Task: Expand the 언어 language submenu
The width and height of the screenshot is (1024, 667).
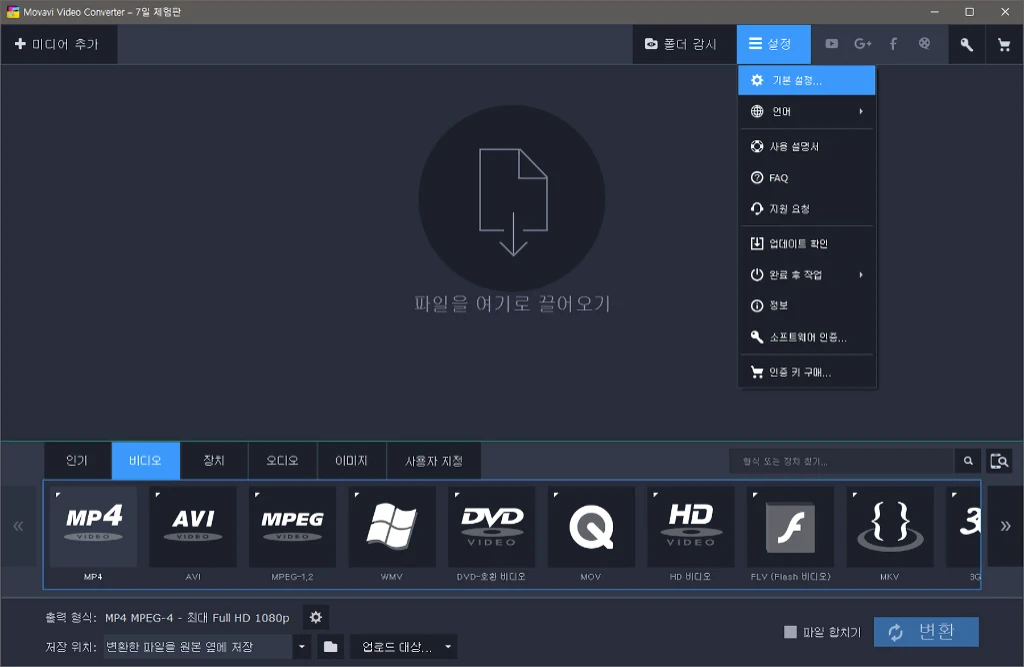Action: (807, 111)
